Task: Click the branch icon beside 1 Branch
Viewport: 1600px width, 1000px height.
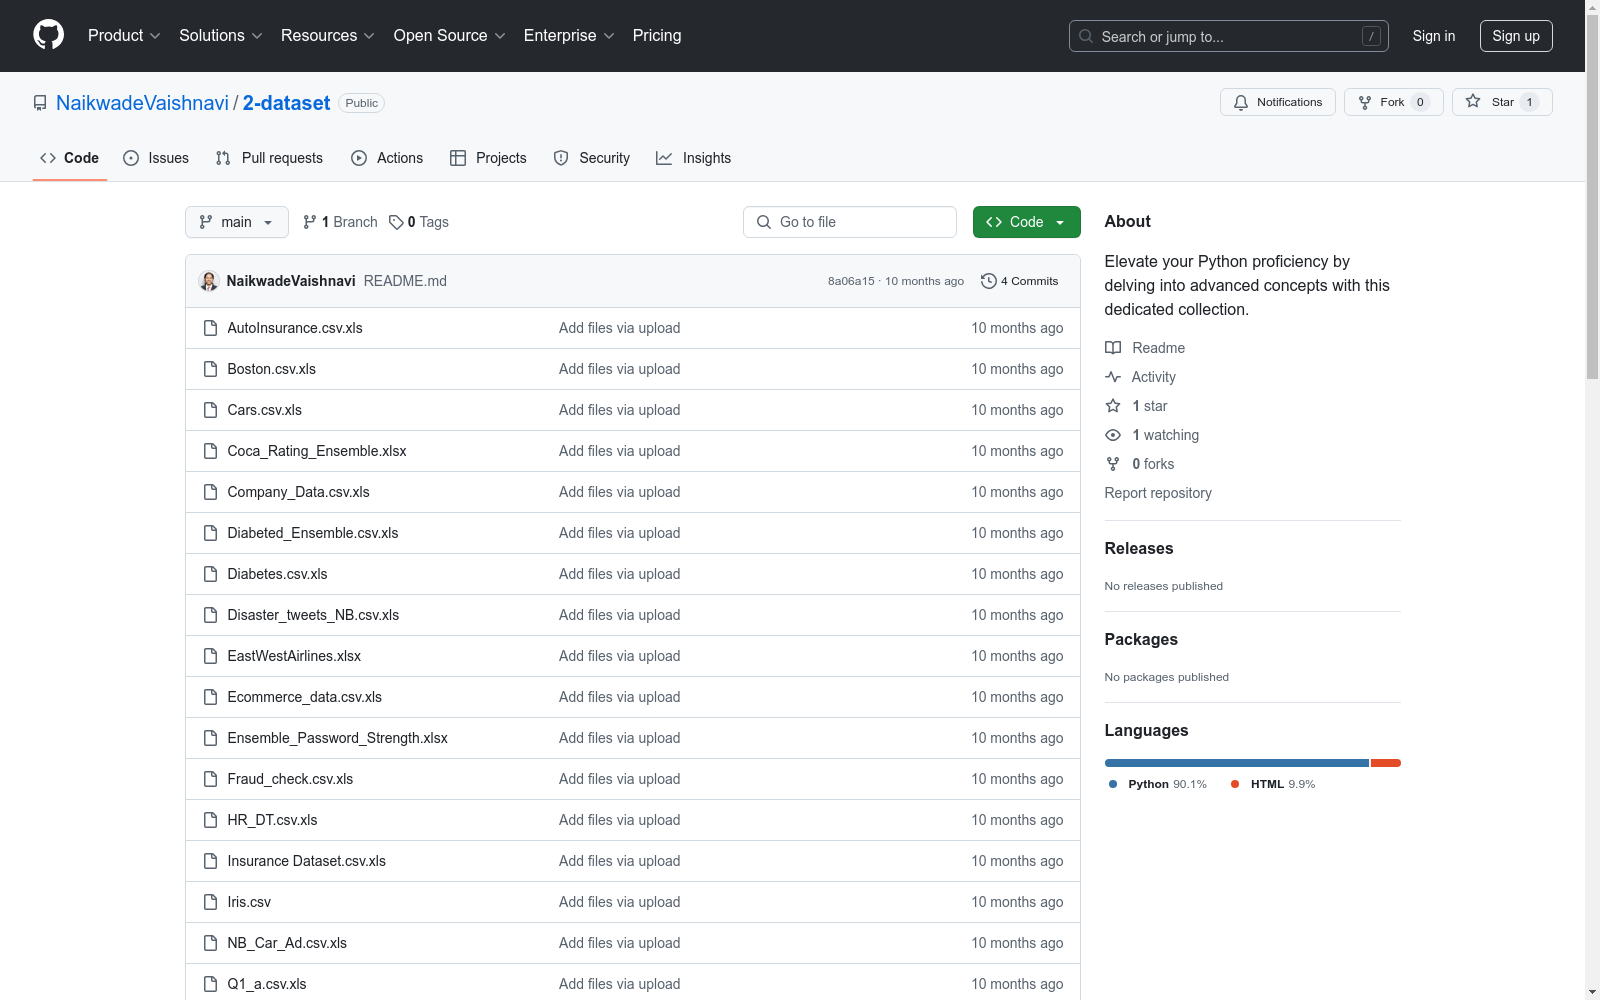Action: [x=310, y=222]
